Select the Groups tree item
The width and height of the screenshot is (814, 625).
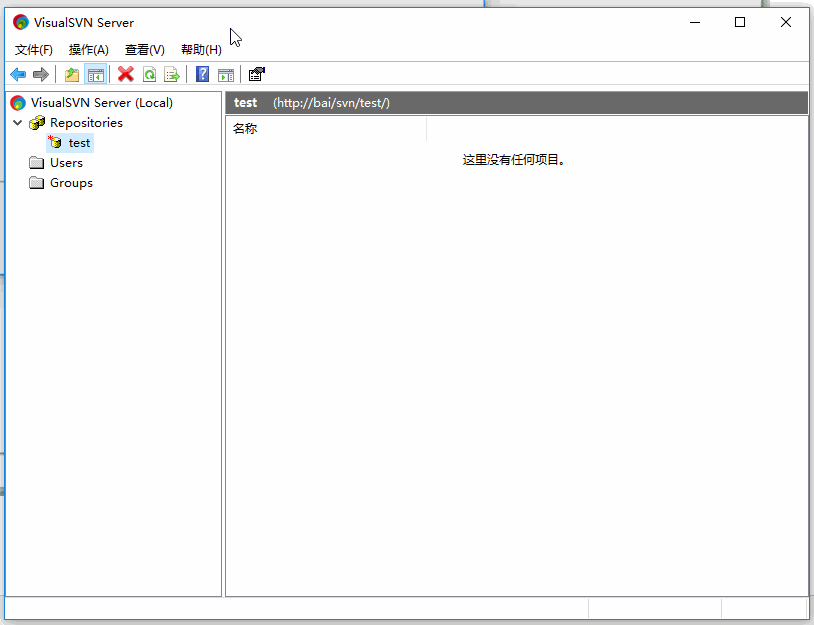click(x=71, y=183)
